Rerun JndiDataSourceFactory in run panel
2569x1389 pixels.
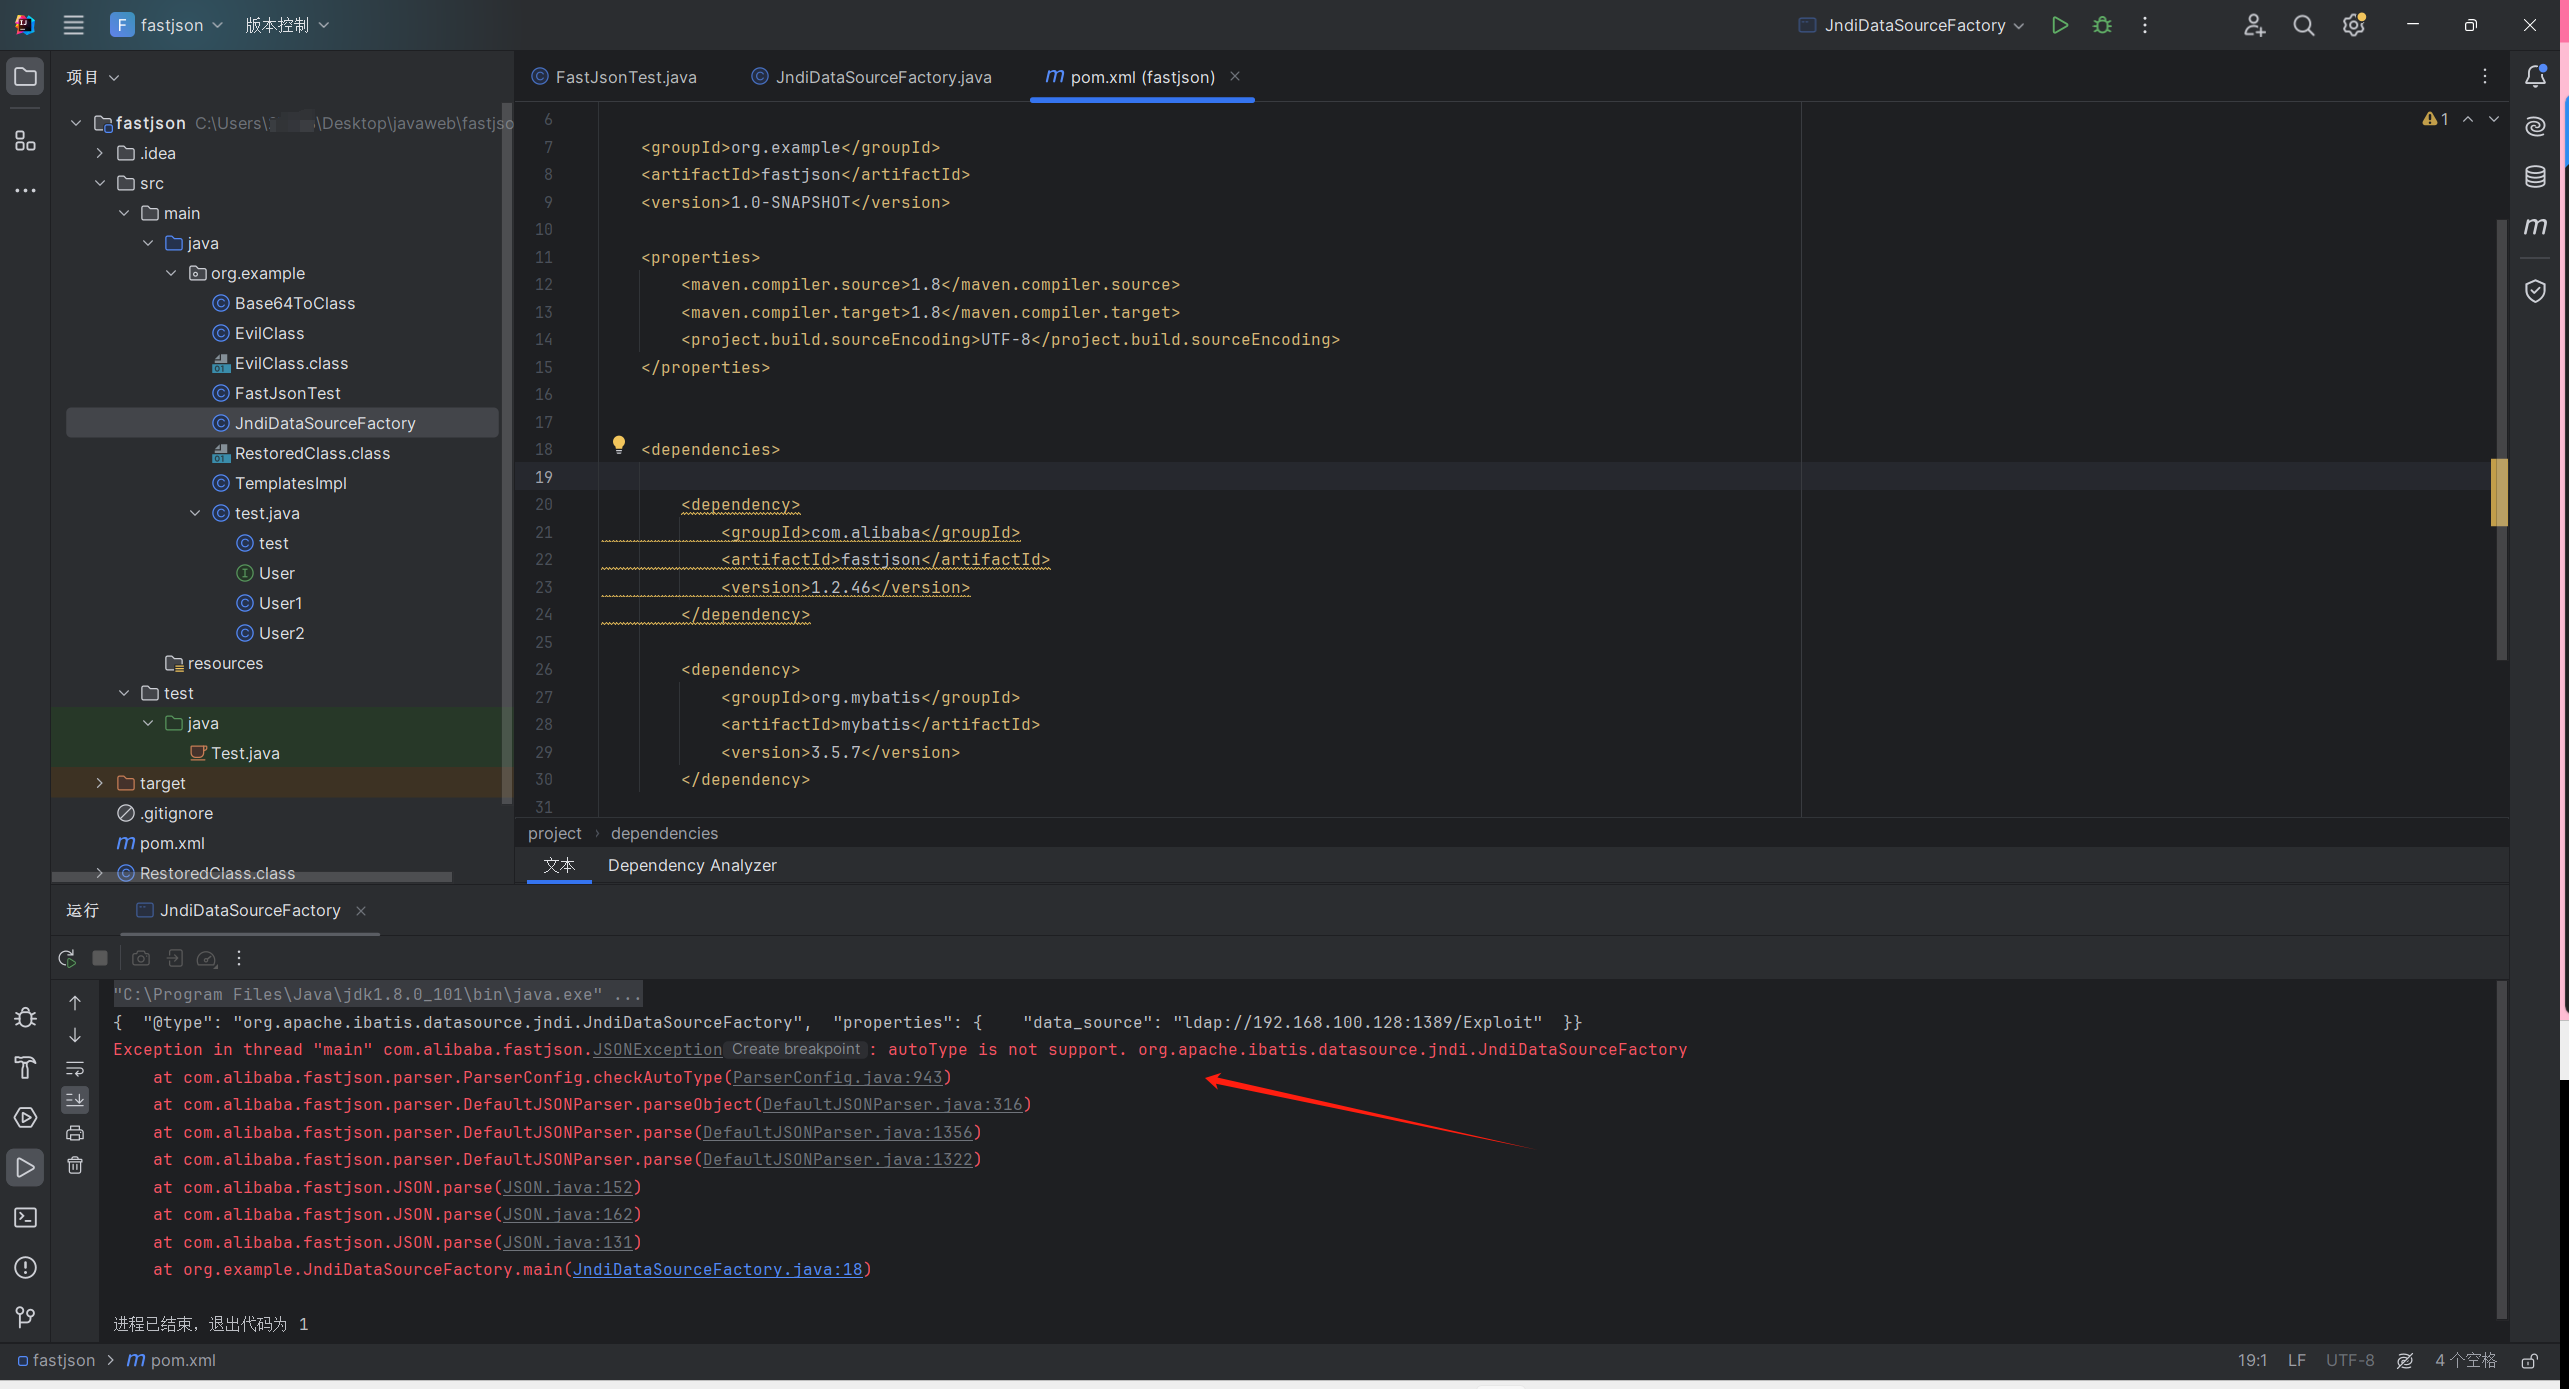click(67, 958)
